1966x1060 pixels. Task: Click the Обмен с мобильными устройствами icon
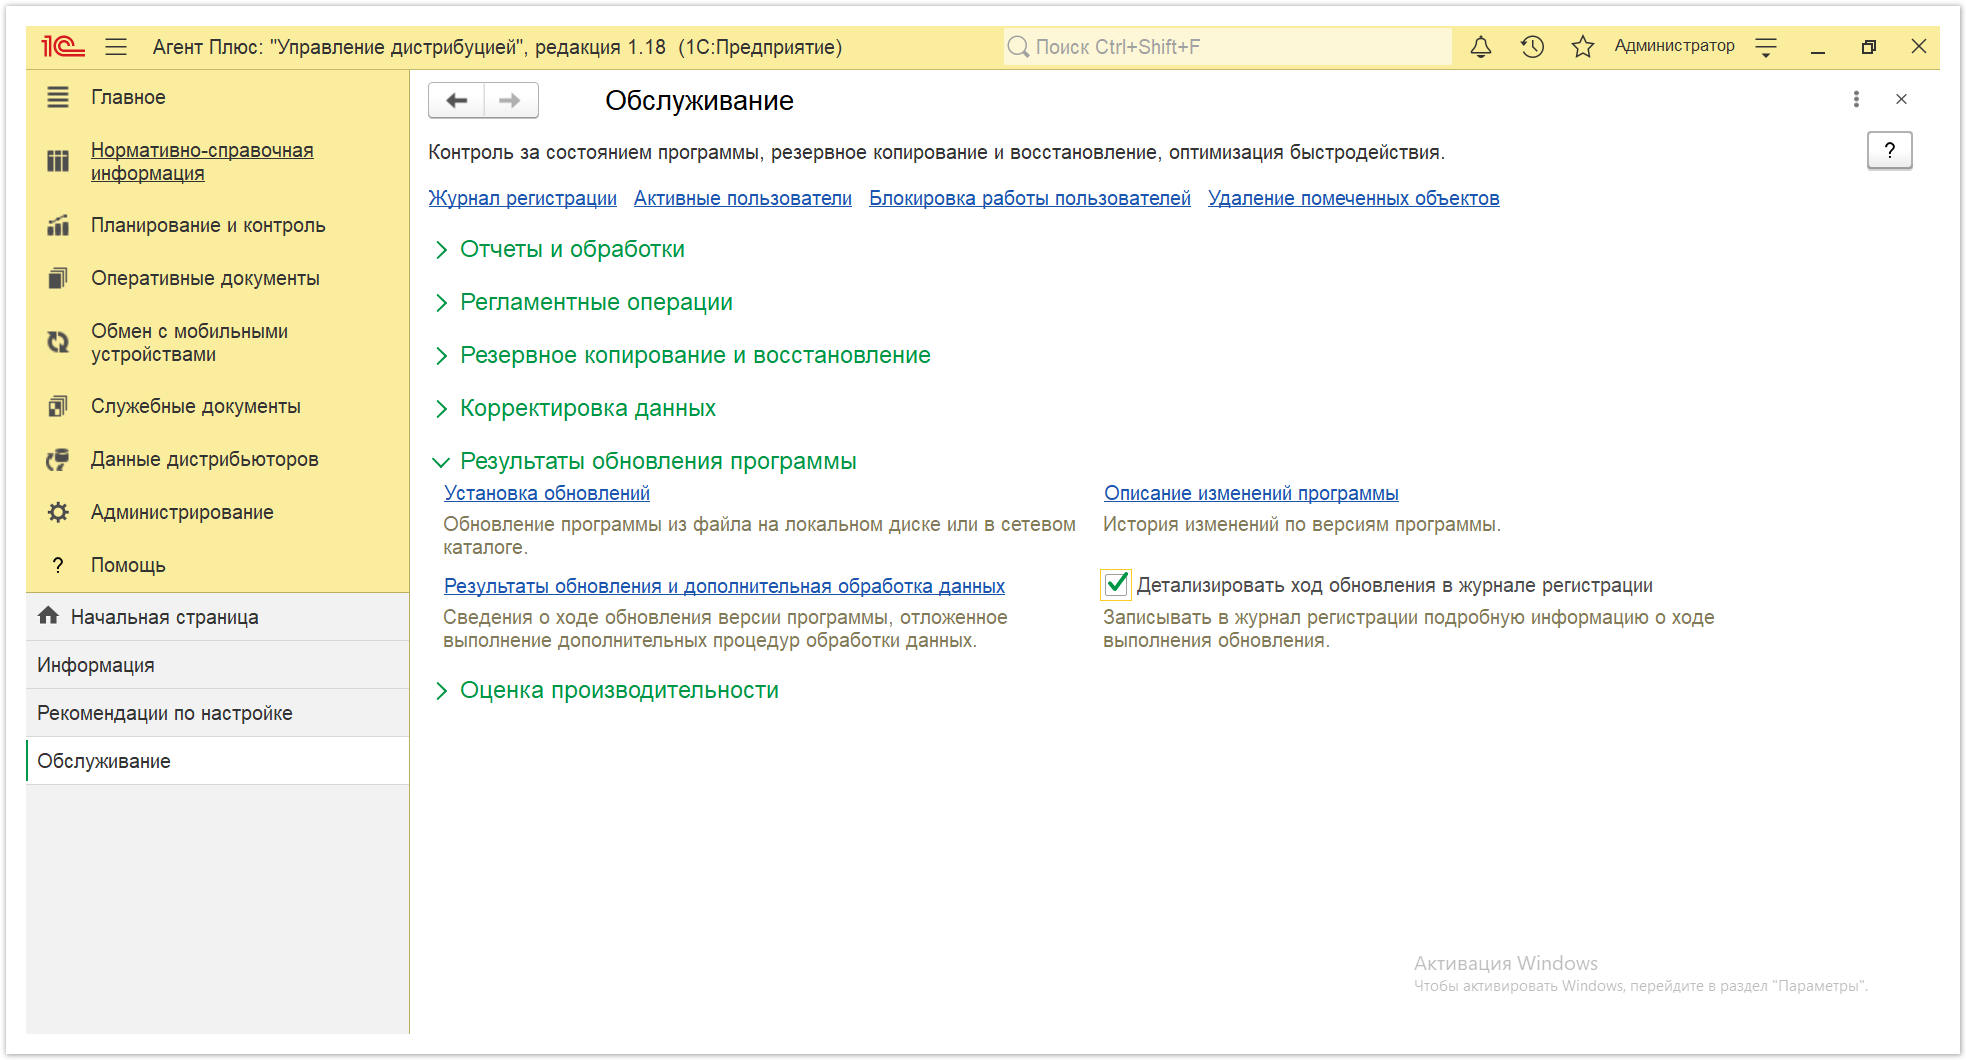58,342
